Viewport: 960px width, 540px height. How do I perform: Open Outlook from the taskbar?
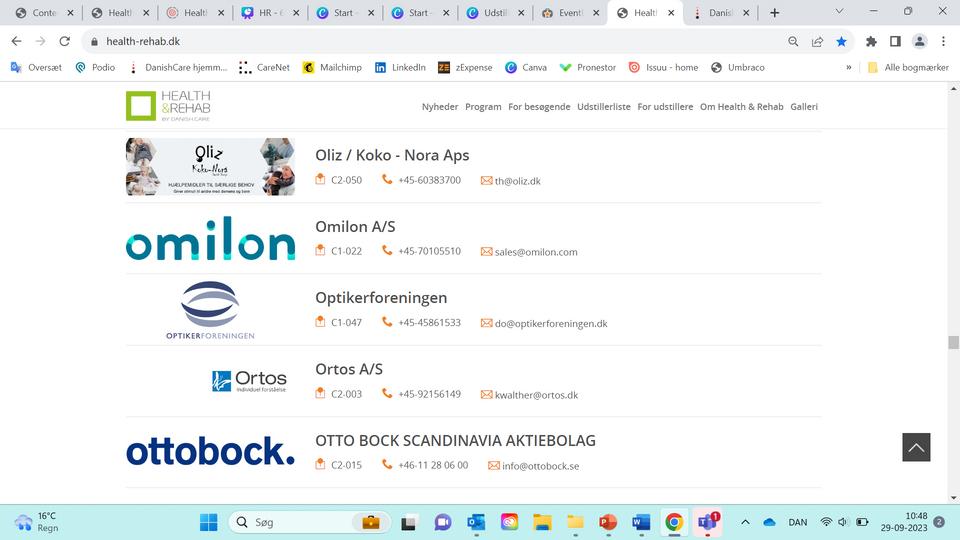[476, 522]
